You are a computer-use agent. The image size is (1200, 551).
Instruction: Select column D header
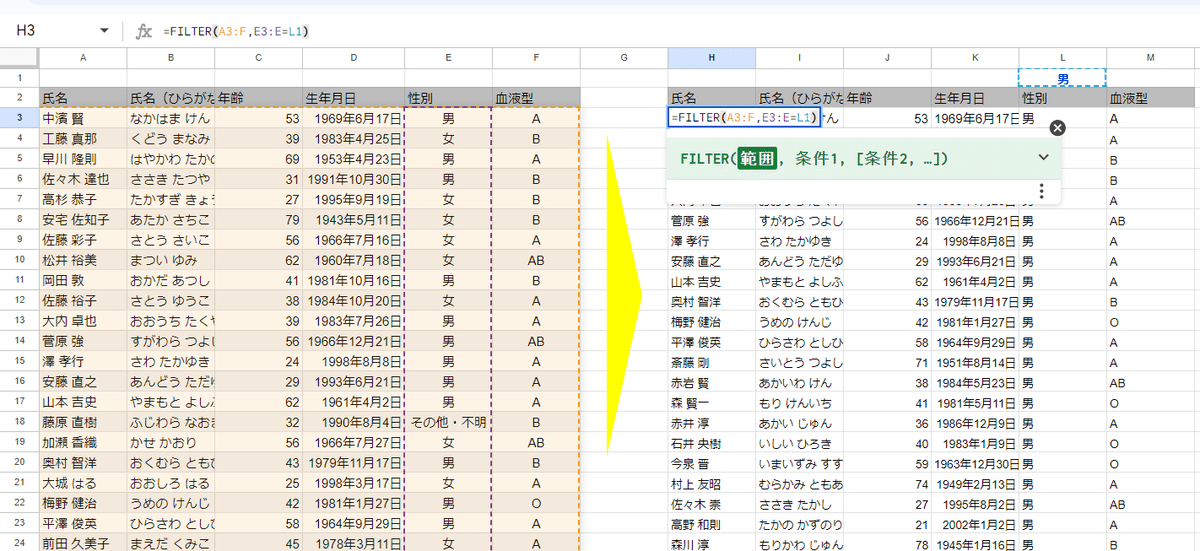[x=354, y=58]
